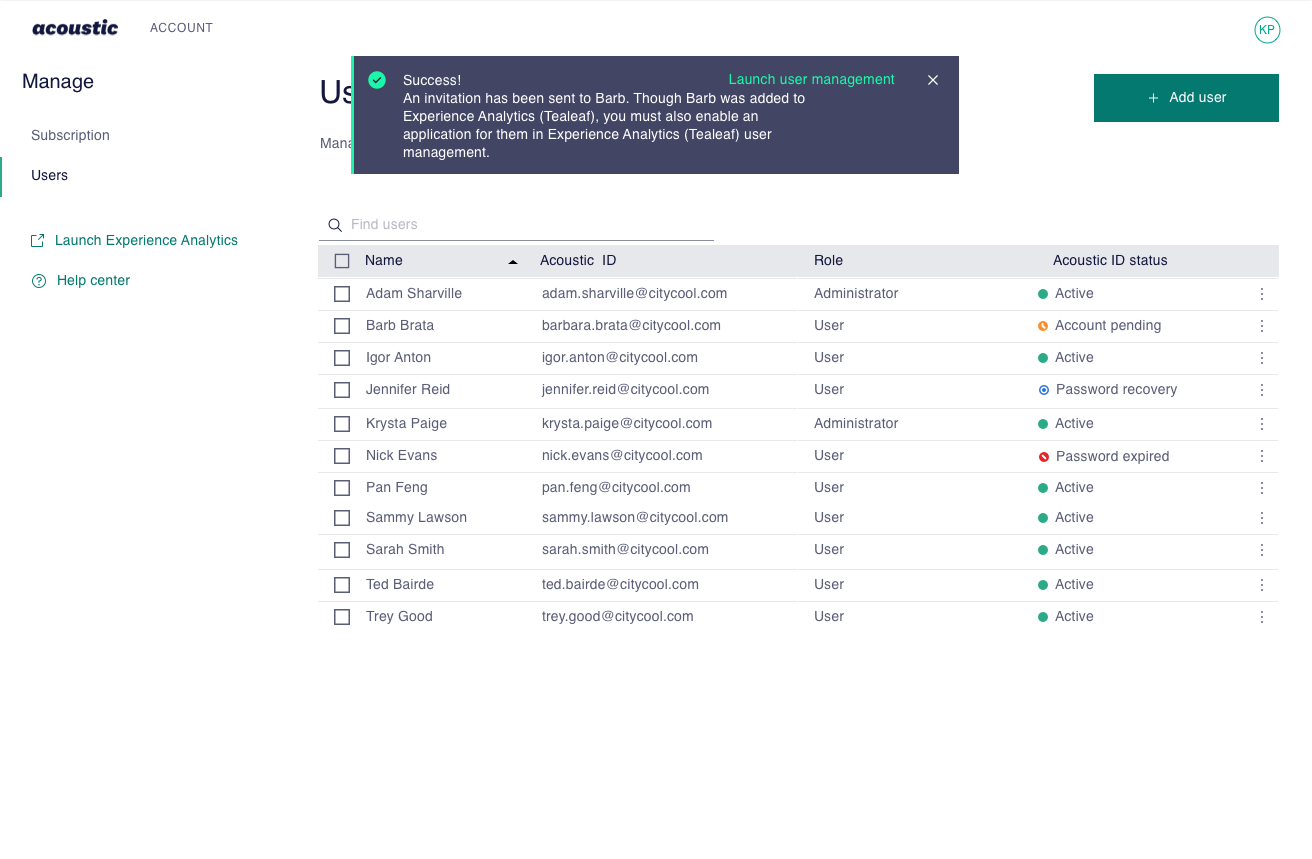Click the name Ted Bairde
Viewport: 1312px width, 859px height.
400,584
